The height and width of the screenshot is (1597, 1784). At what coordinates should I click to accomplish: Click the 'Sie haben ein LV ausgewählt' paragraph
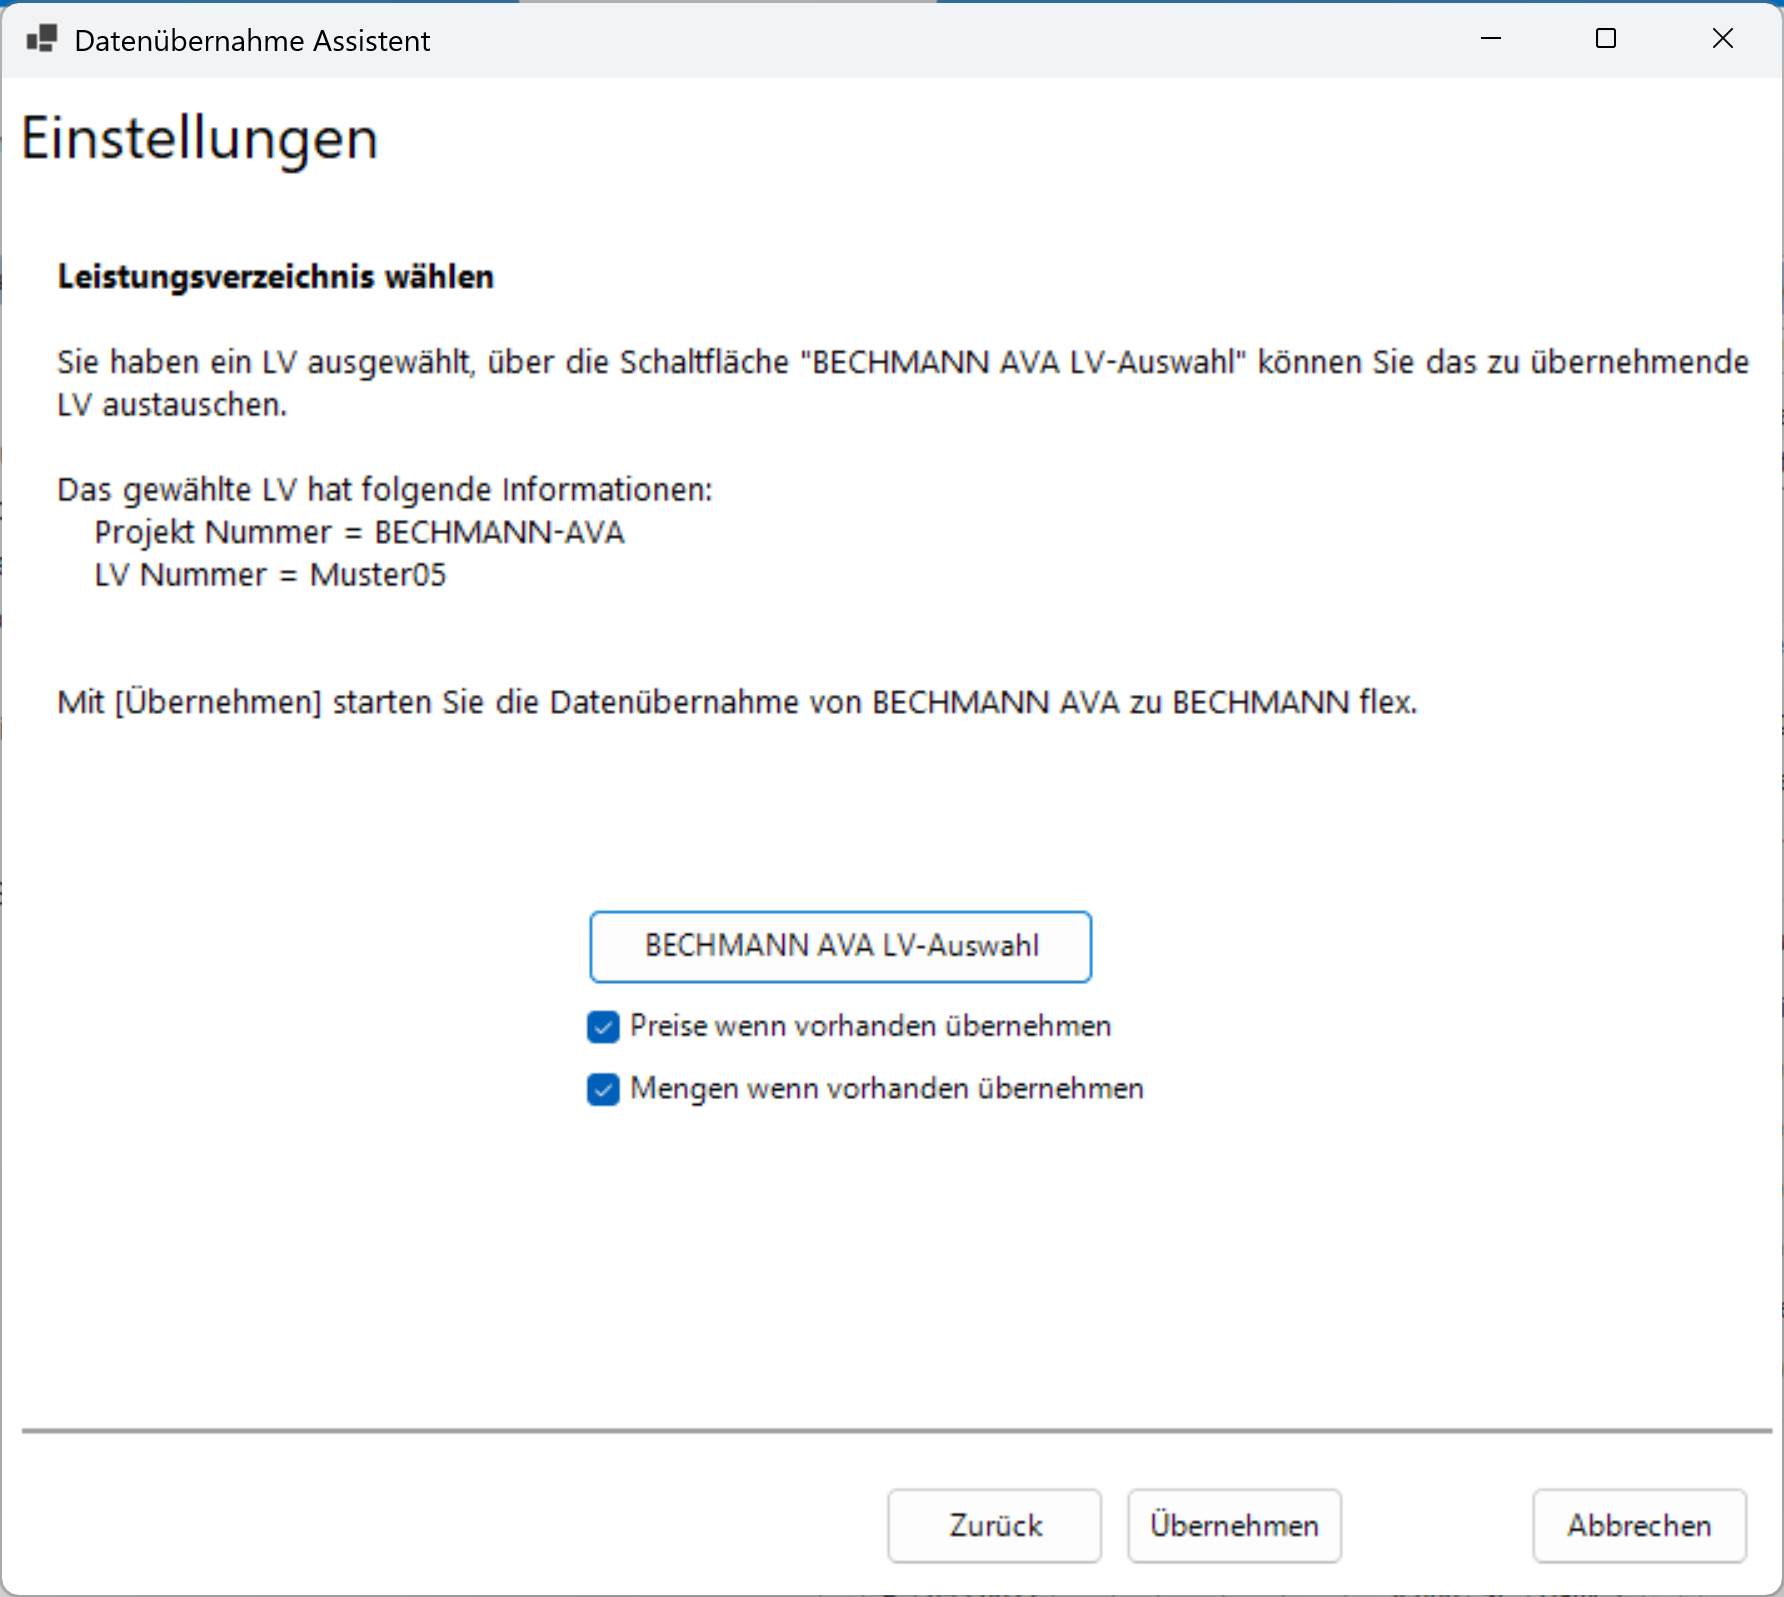pyautogui.click(x=902, y=363)
